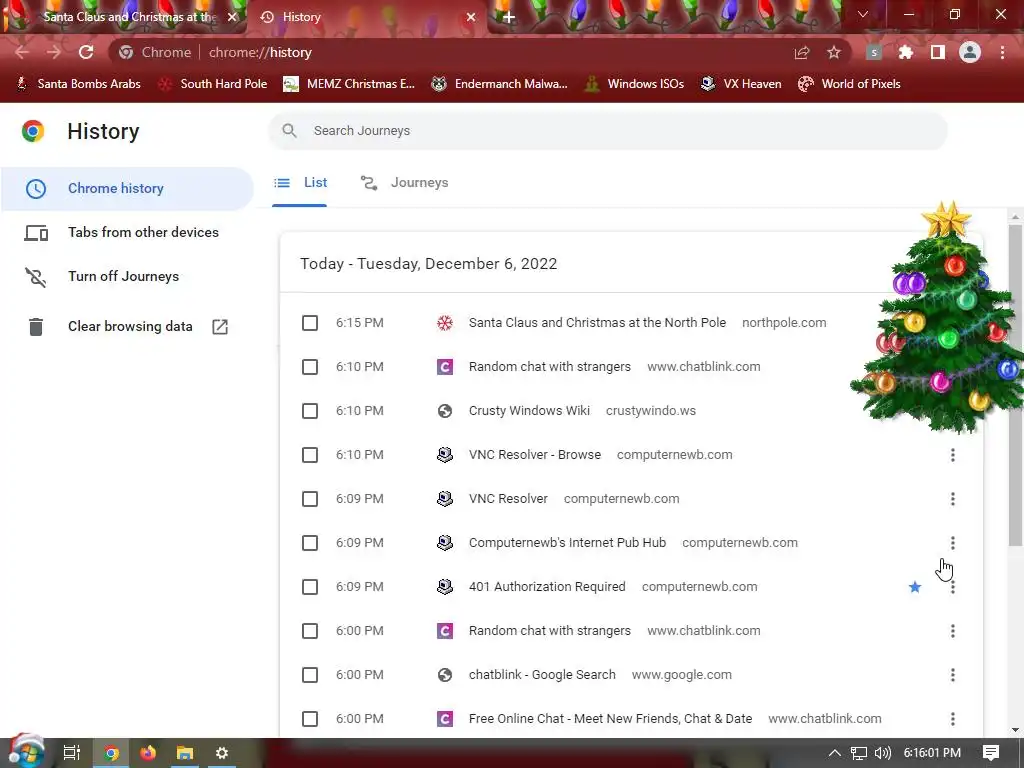
Task: Close the History tab
Action: (471, 17)
